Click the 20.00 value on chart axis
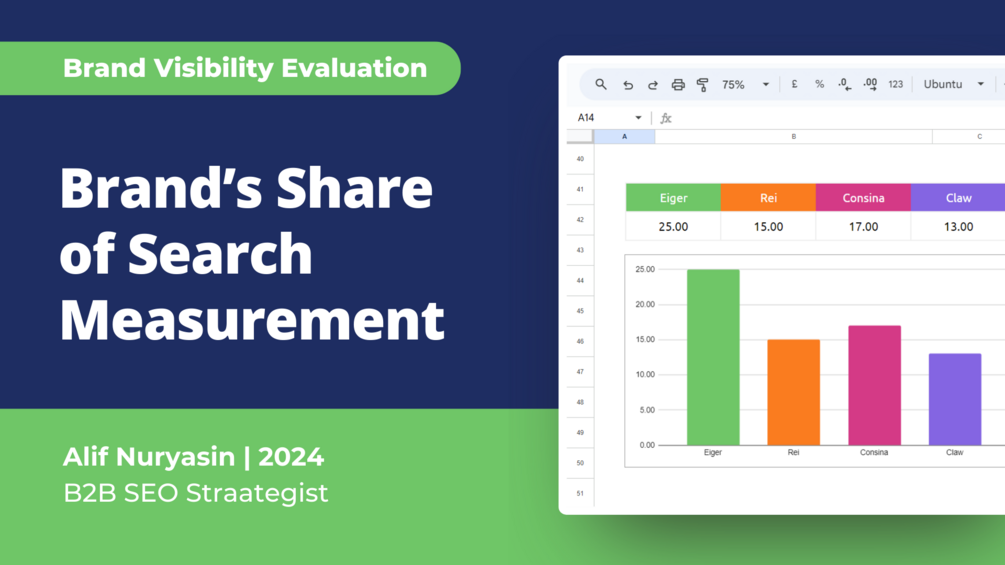The height and width of the screenshot is (565, 1005). click(x=645, y=304)
